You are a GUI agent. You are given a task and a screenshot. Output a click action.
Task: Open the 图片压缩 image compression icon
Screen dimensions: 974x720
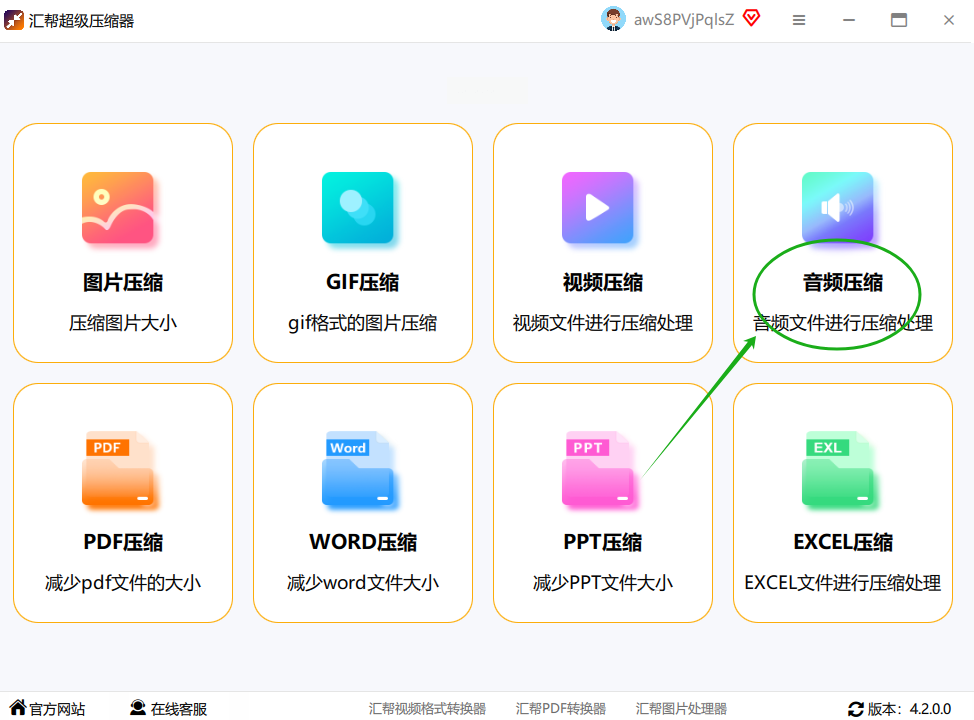(118, 207)
